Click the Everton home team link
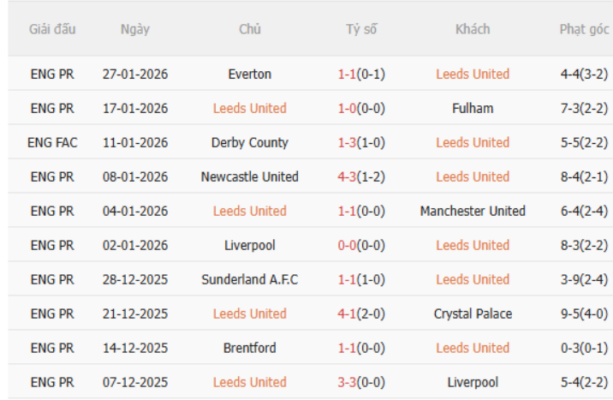This screenshot has height=400, width=613. point(249,74)
